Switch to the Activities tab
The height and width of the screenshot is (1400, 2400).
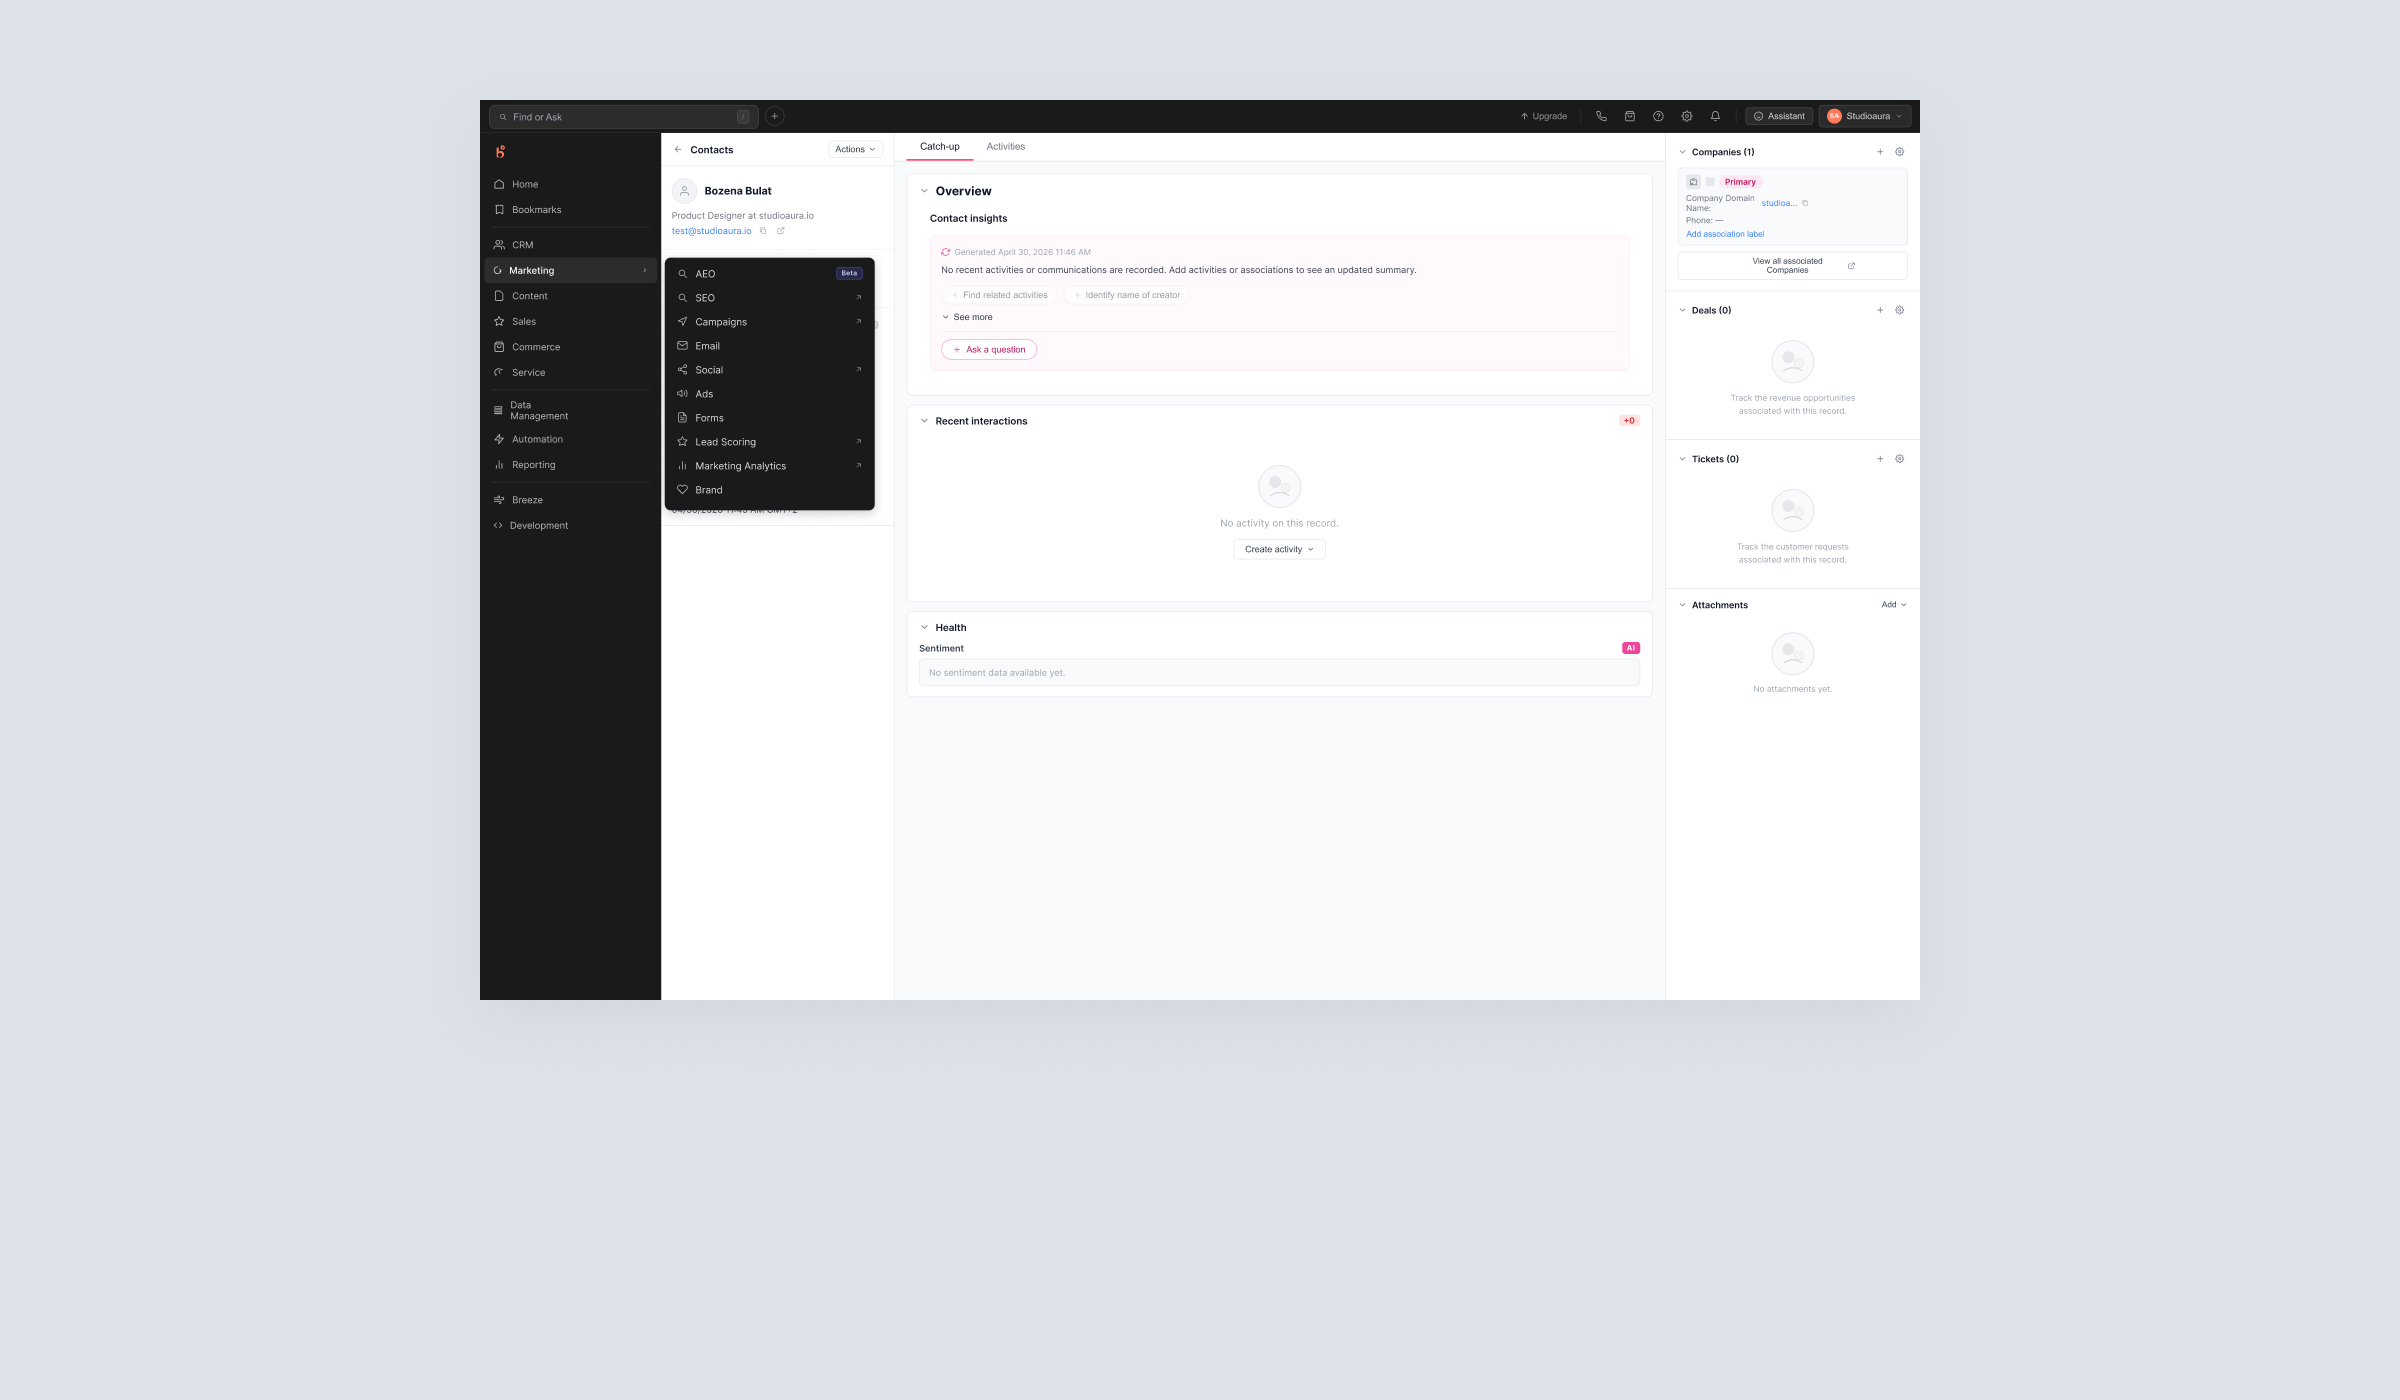click(1005, 147)
